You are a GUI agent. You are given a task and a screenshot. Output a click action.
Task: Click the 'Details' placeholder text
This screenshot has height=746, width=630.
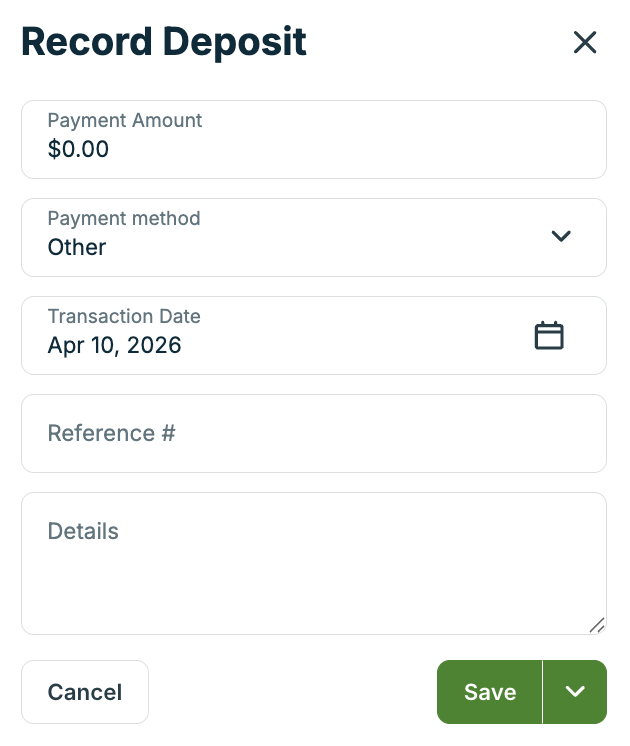point(83,531)
